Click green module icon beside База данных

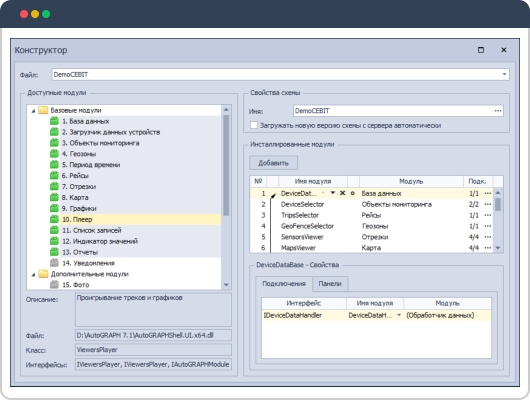54,121
